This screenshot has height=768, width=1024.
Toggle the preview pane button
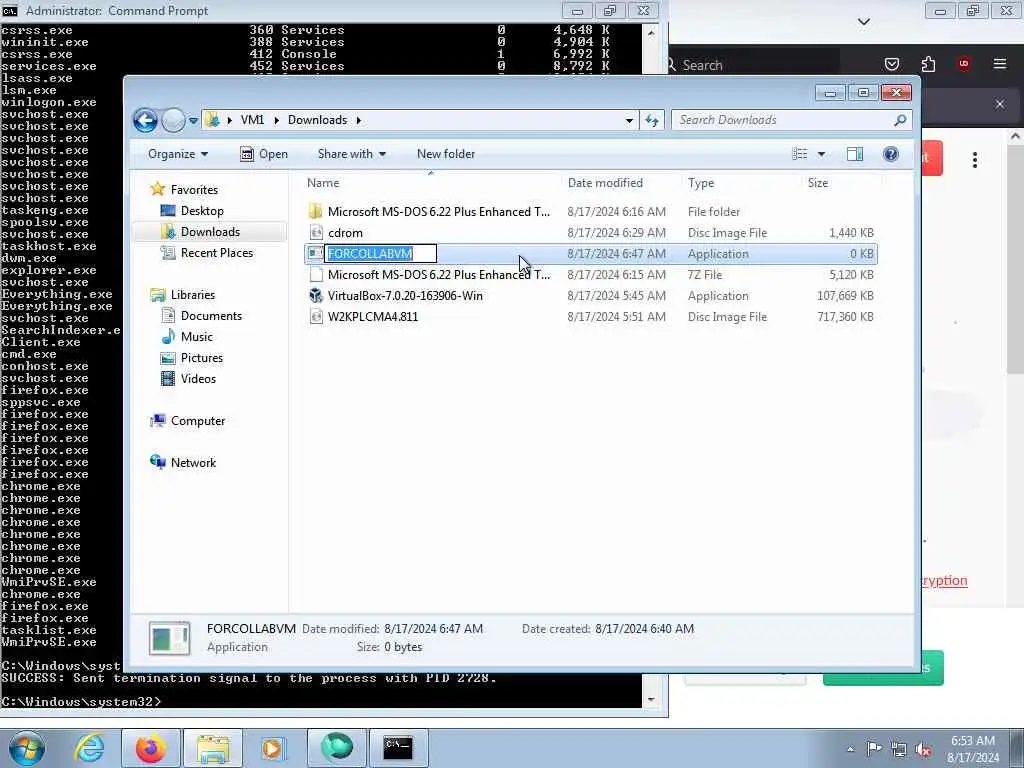855,154
